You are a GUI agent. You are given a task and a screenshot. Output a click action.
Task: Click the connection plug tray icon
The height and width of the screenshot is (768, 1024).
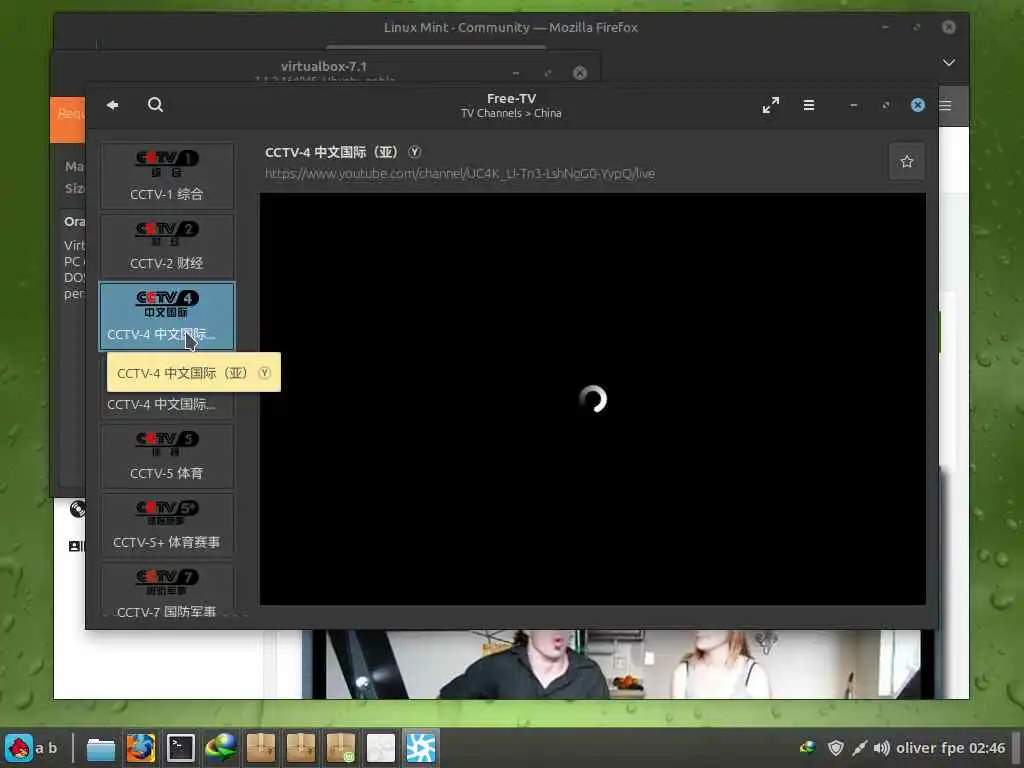(x=859, y=748)
